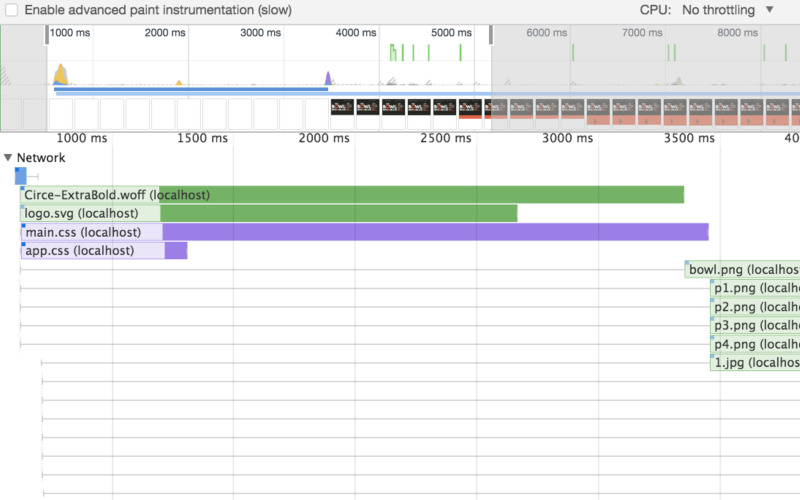800x500 pixels.
Task: Grab the right overview selection handle
Action: (x=491, y=35)
